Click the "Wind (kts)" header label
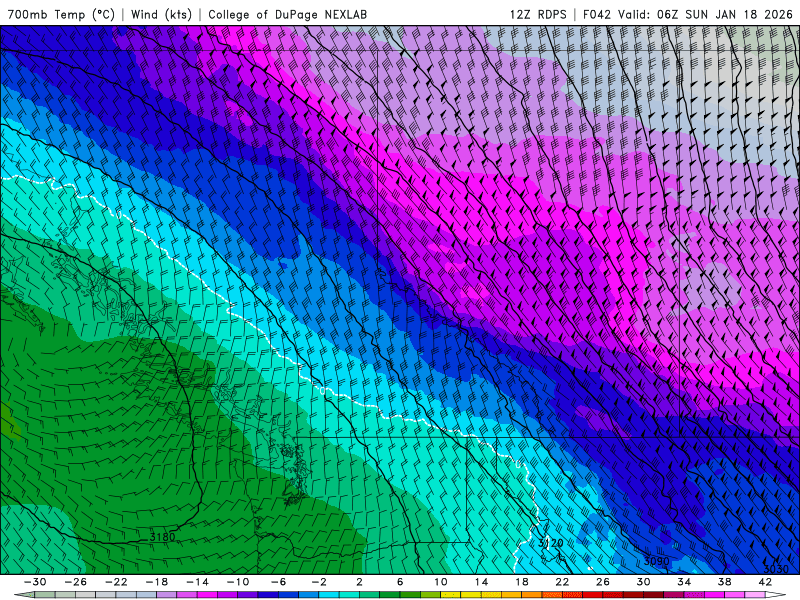This screenshot has height=600, width=800. point(161,14)
